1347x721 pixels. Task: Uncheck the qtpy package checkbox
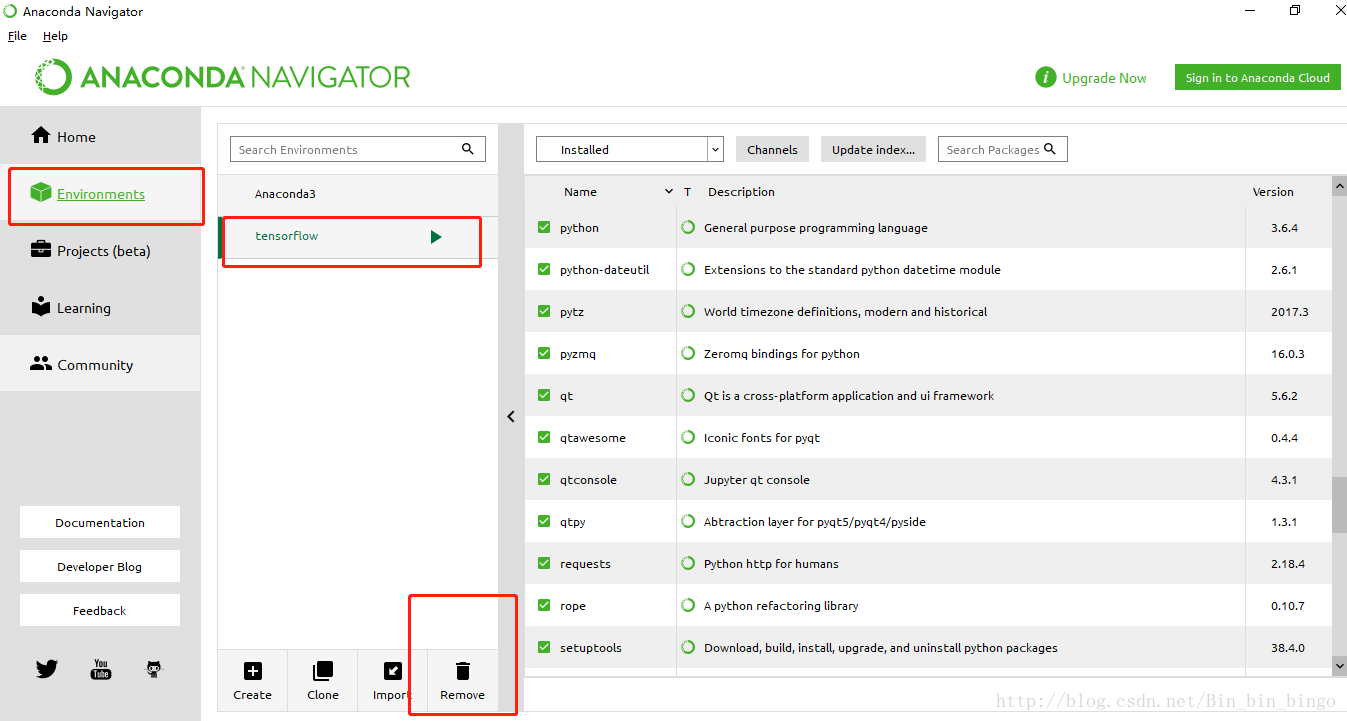544,521
